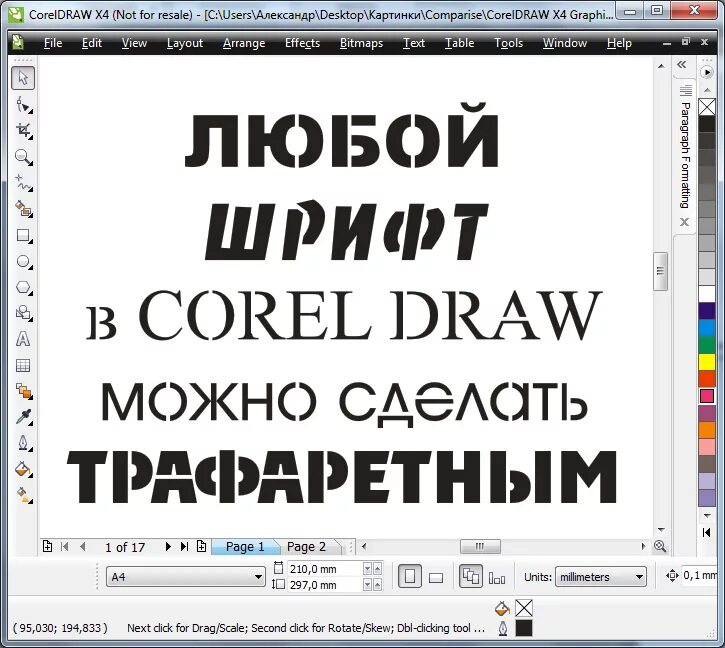Image resolution: width=725 pixels, height=648 pixels.
Task: Pick the yellow color swatch
Action: point(707,362)
